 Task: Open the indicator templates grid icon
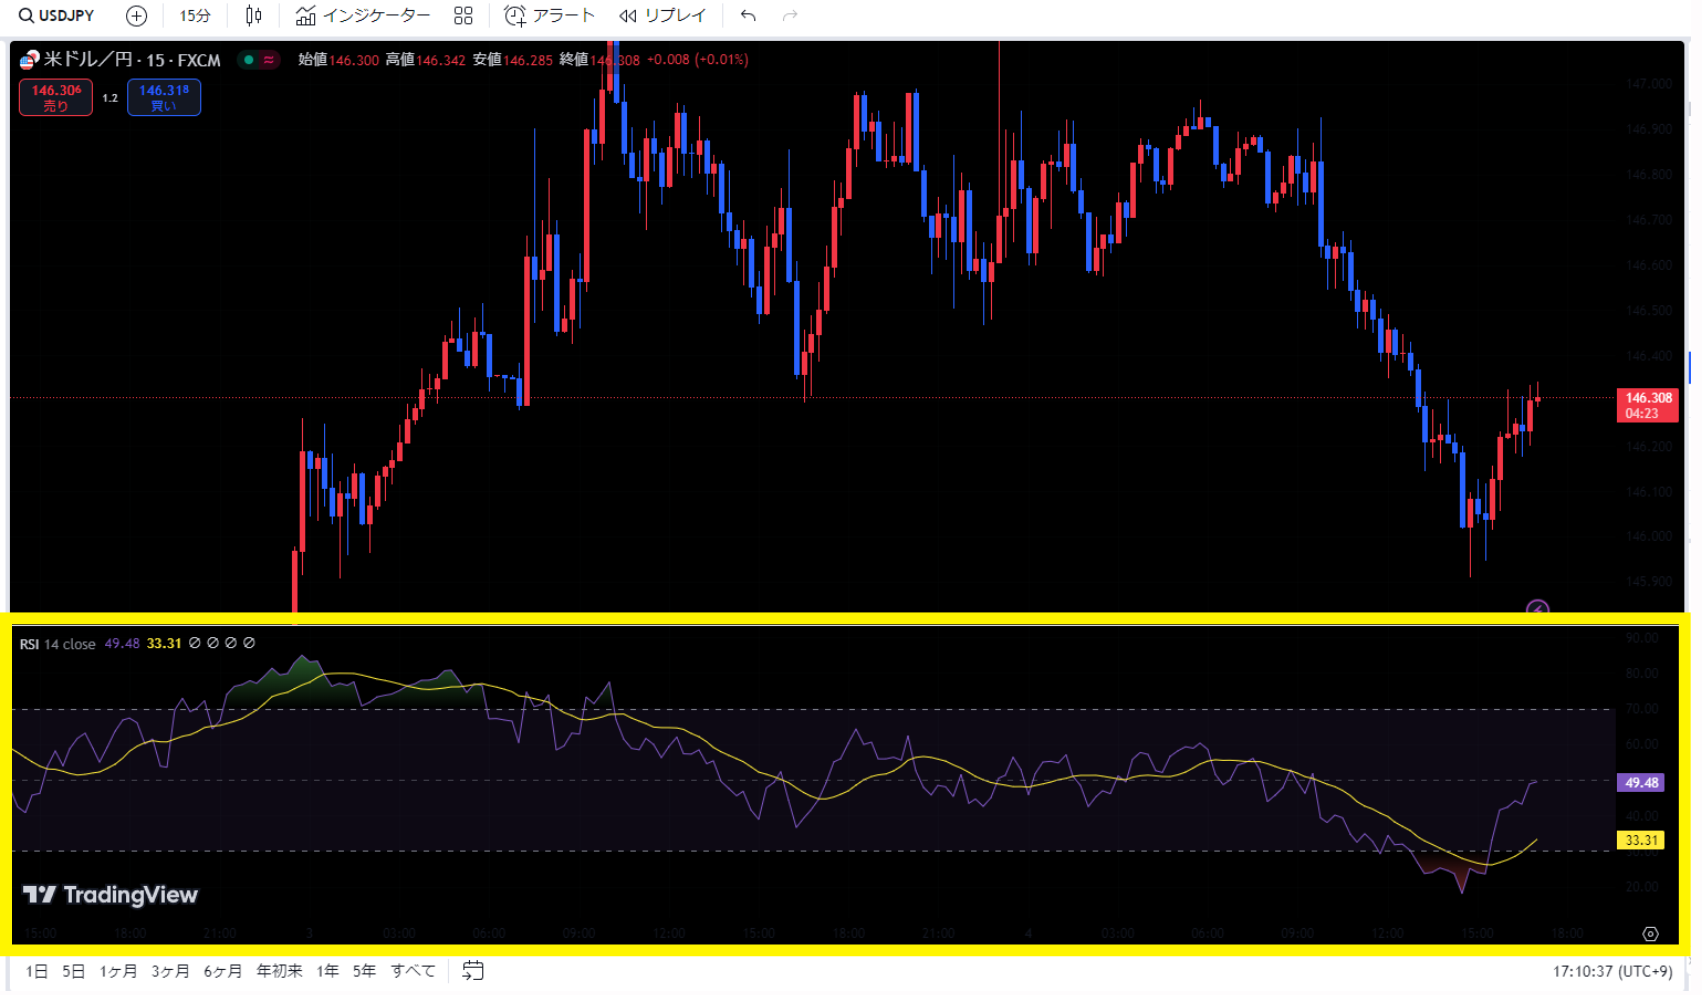(x=463, y=16)
